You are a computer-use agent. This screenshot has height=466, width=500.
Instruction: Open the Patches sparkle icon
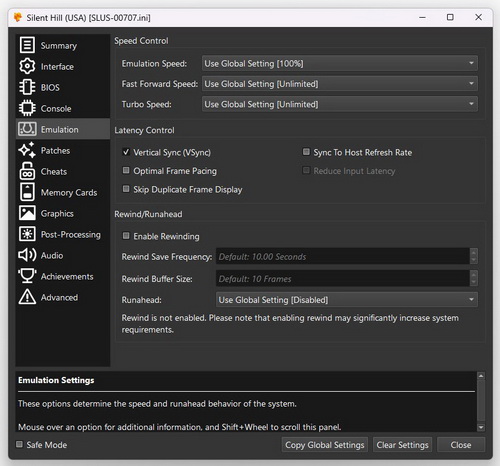point(27,150)
